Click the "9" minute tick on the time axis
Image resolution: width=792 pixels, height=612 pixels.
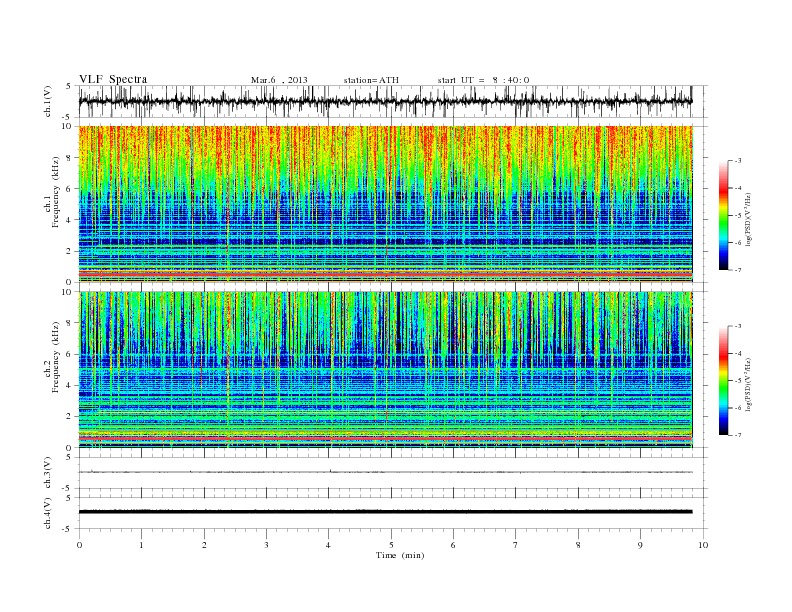[x=640, y=545]
